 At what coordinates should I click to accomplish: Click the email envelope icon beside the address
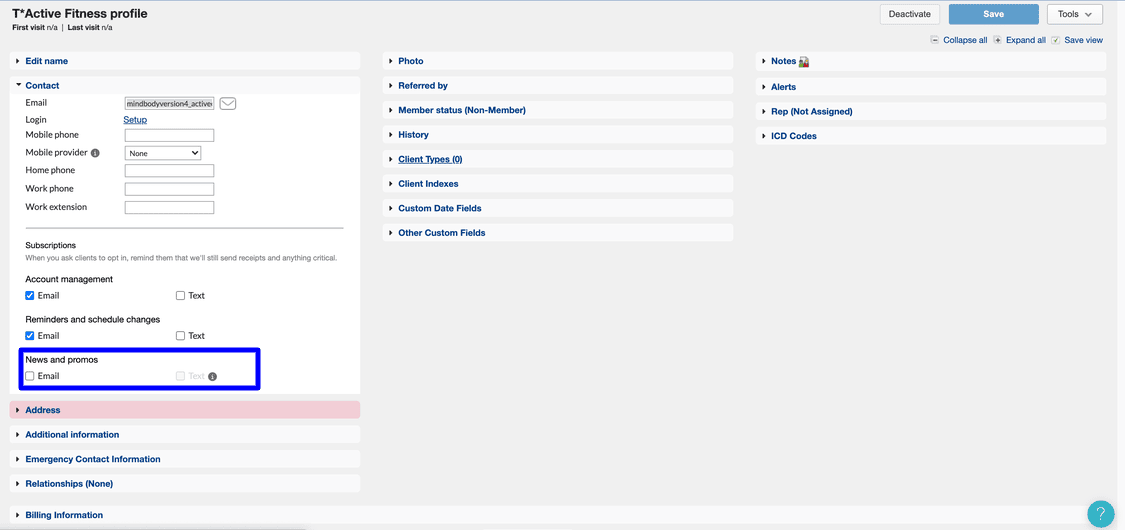click(228, 103)
